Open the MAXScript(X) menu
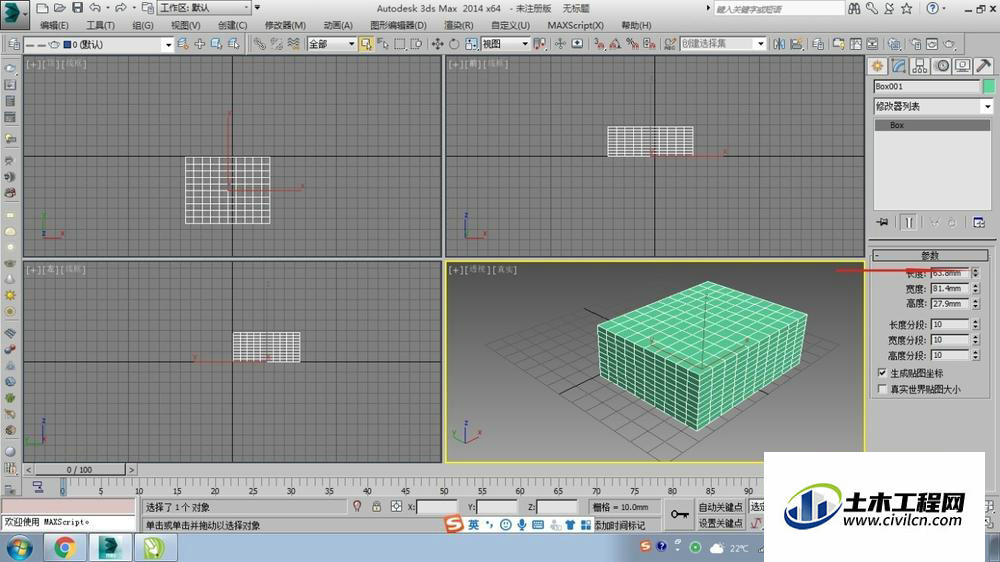The height and width of the screenshot is (562, 1000). 575,26
